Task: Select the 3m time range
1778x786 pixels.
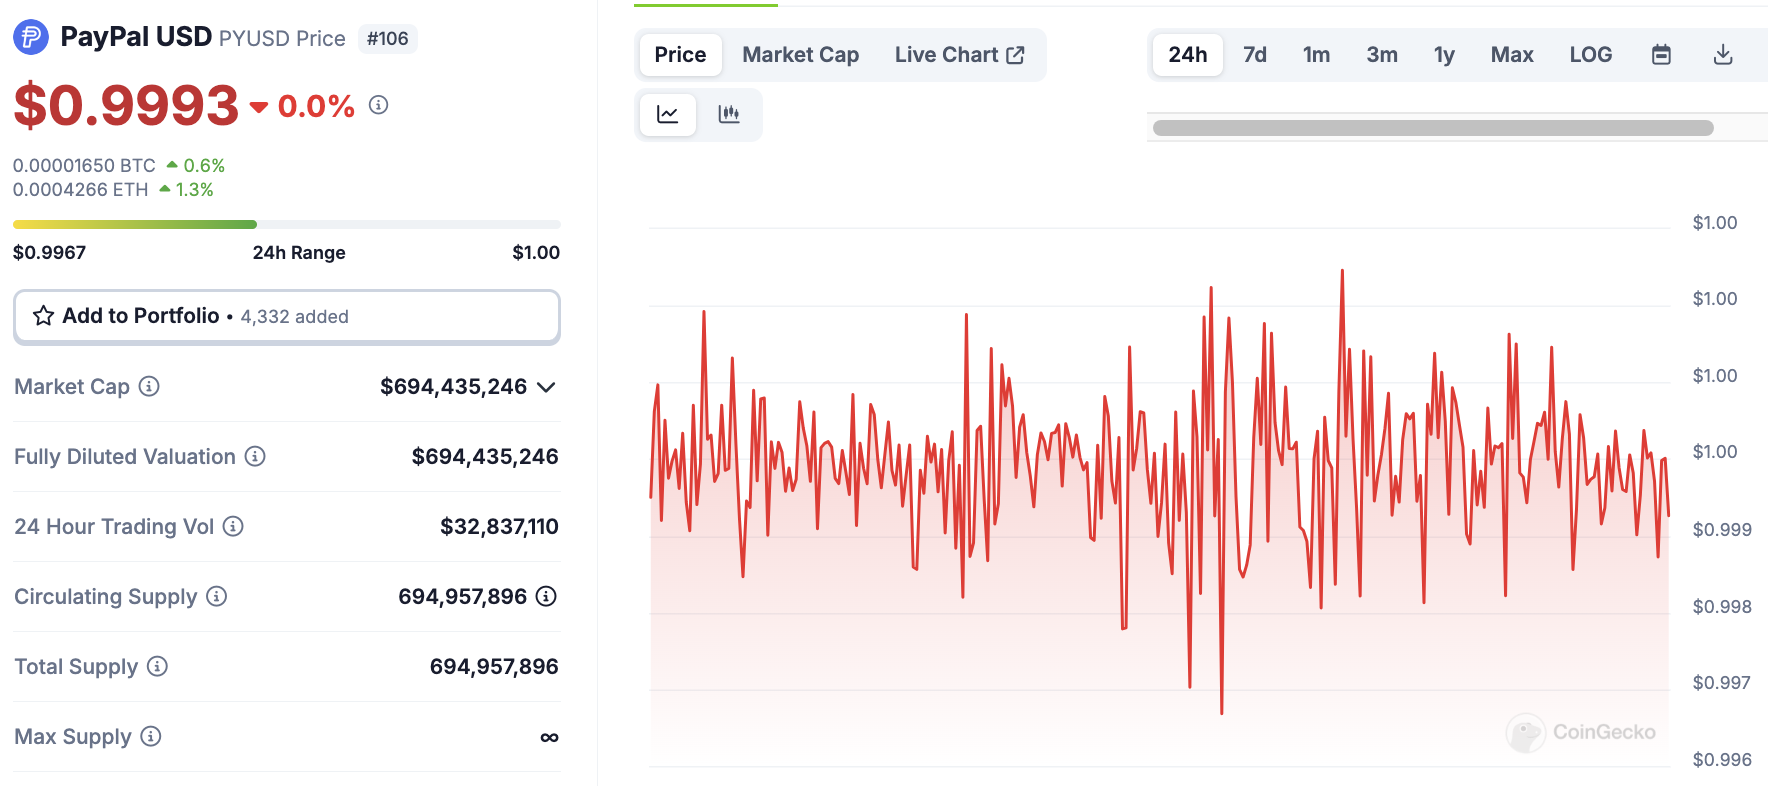Action: 1382,55
